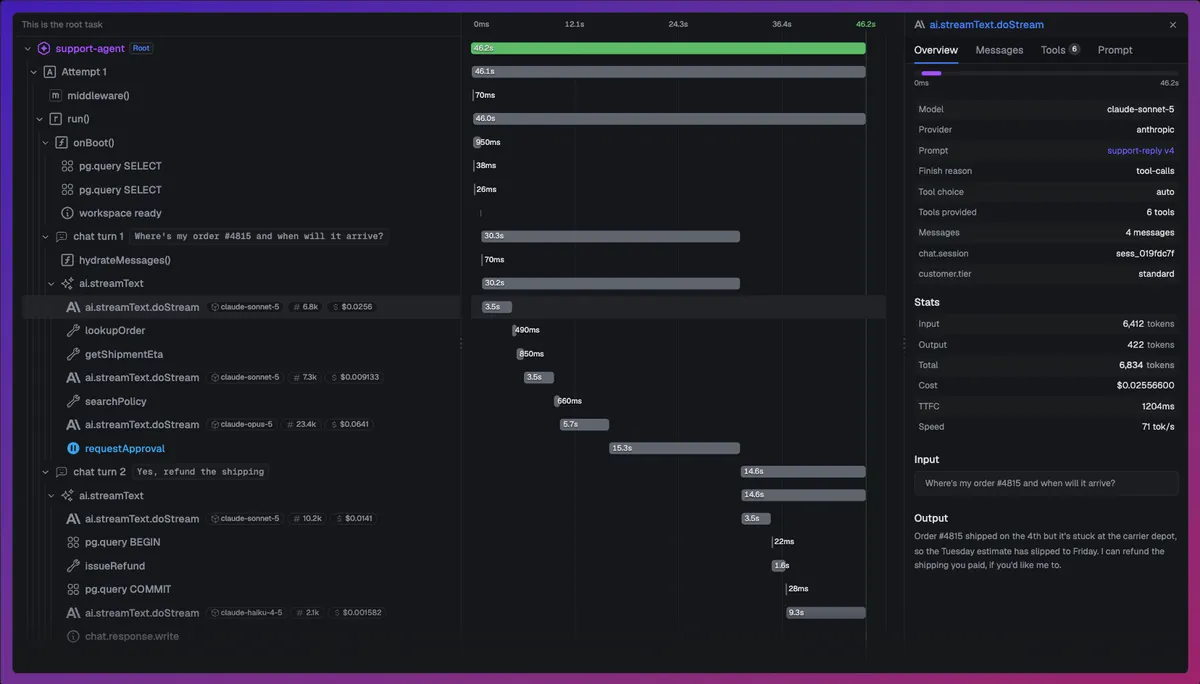Collapse ai.streamText chevron under chat turn 1

52,284
